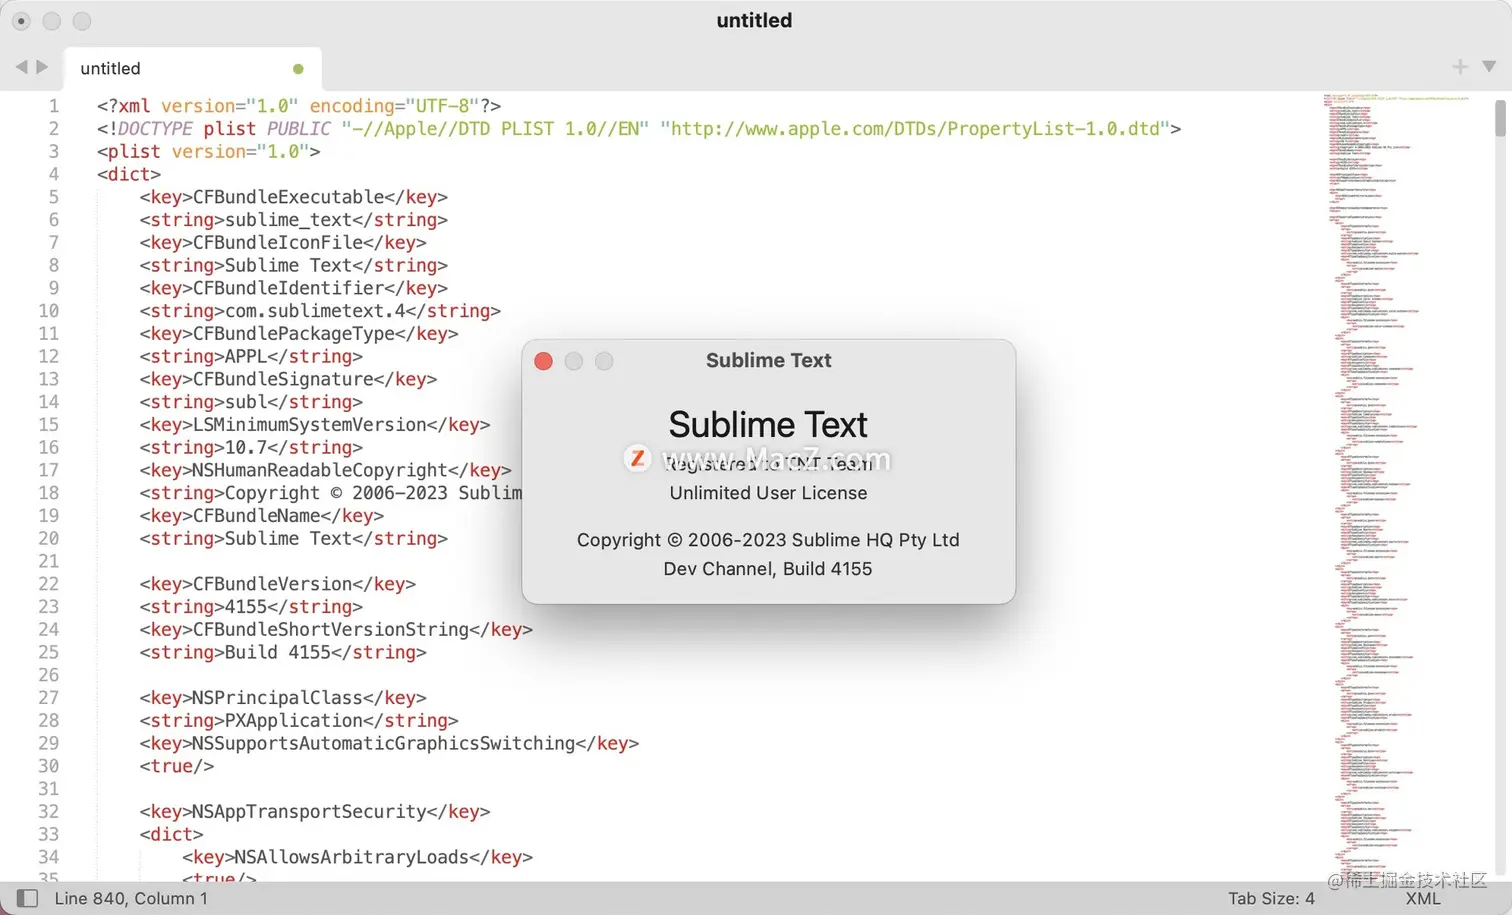
Task: Click the Build 4155 string on line 25
Action: click(x=283, y=652)
